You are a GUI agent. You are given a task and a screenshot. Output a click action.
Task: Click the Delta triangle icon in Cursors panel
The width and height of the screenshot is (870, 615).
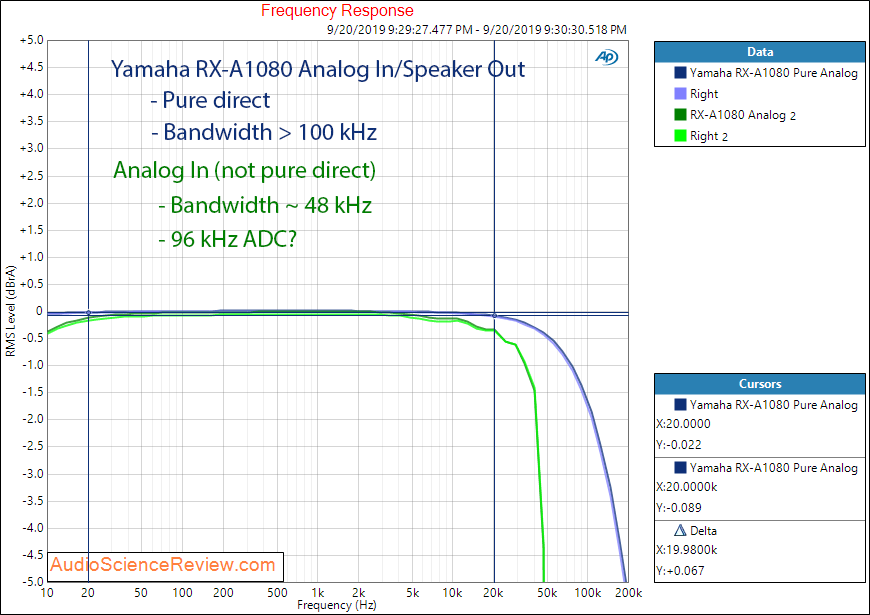point(680,531)
